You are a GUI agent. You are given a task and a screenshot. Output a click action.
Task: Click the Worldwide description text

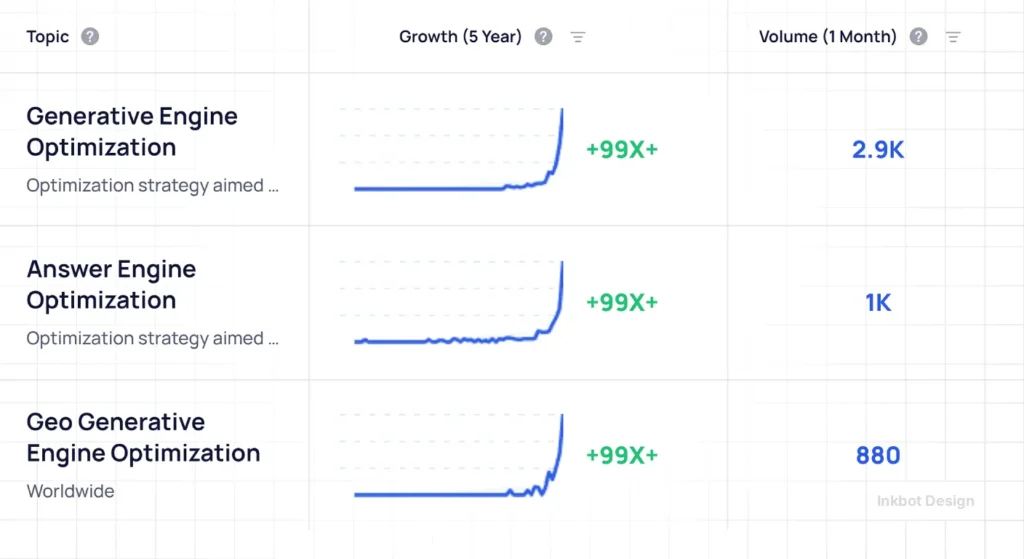pos(70,491)
